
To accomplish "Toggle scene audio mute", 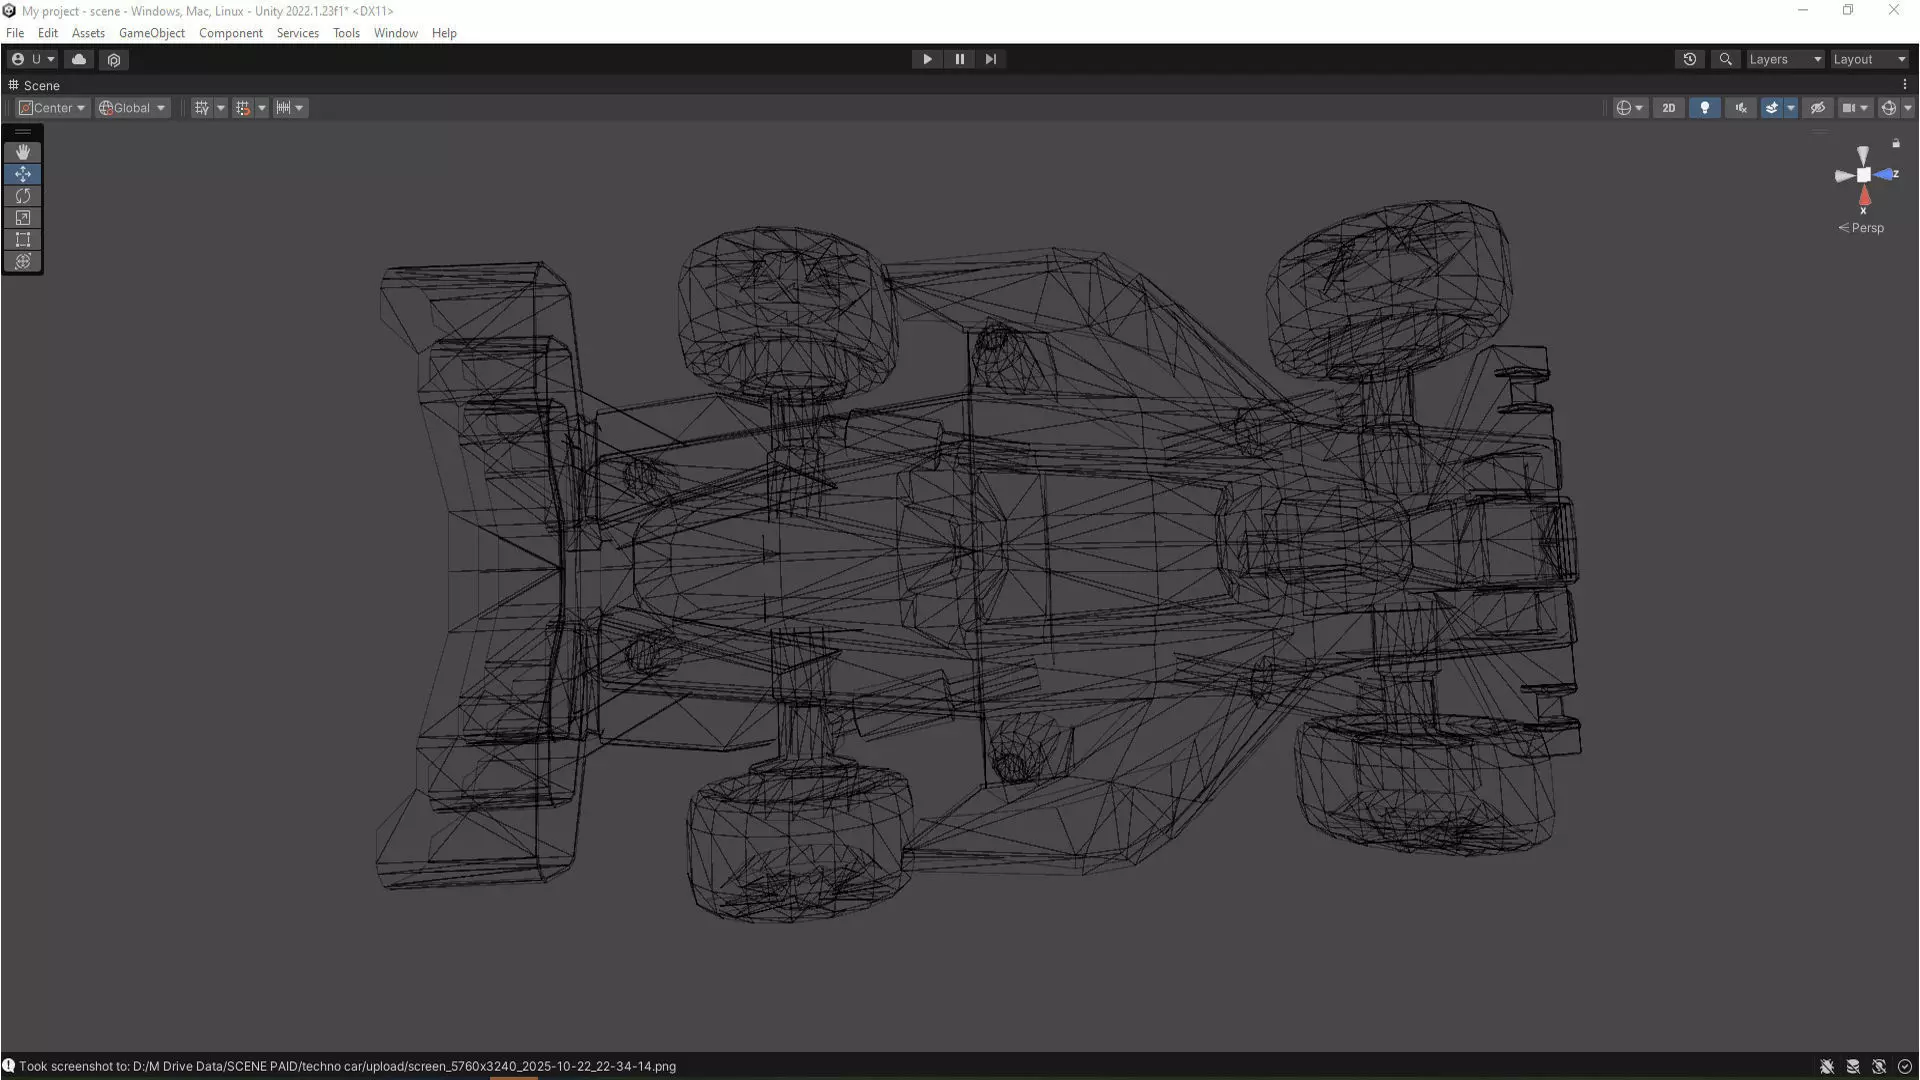I will click(1741, 108).
